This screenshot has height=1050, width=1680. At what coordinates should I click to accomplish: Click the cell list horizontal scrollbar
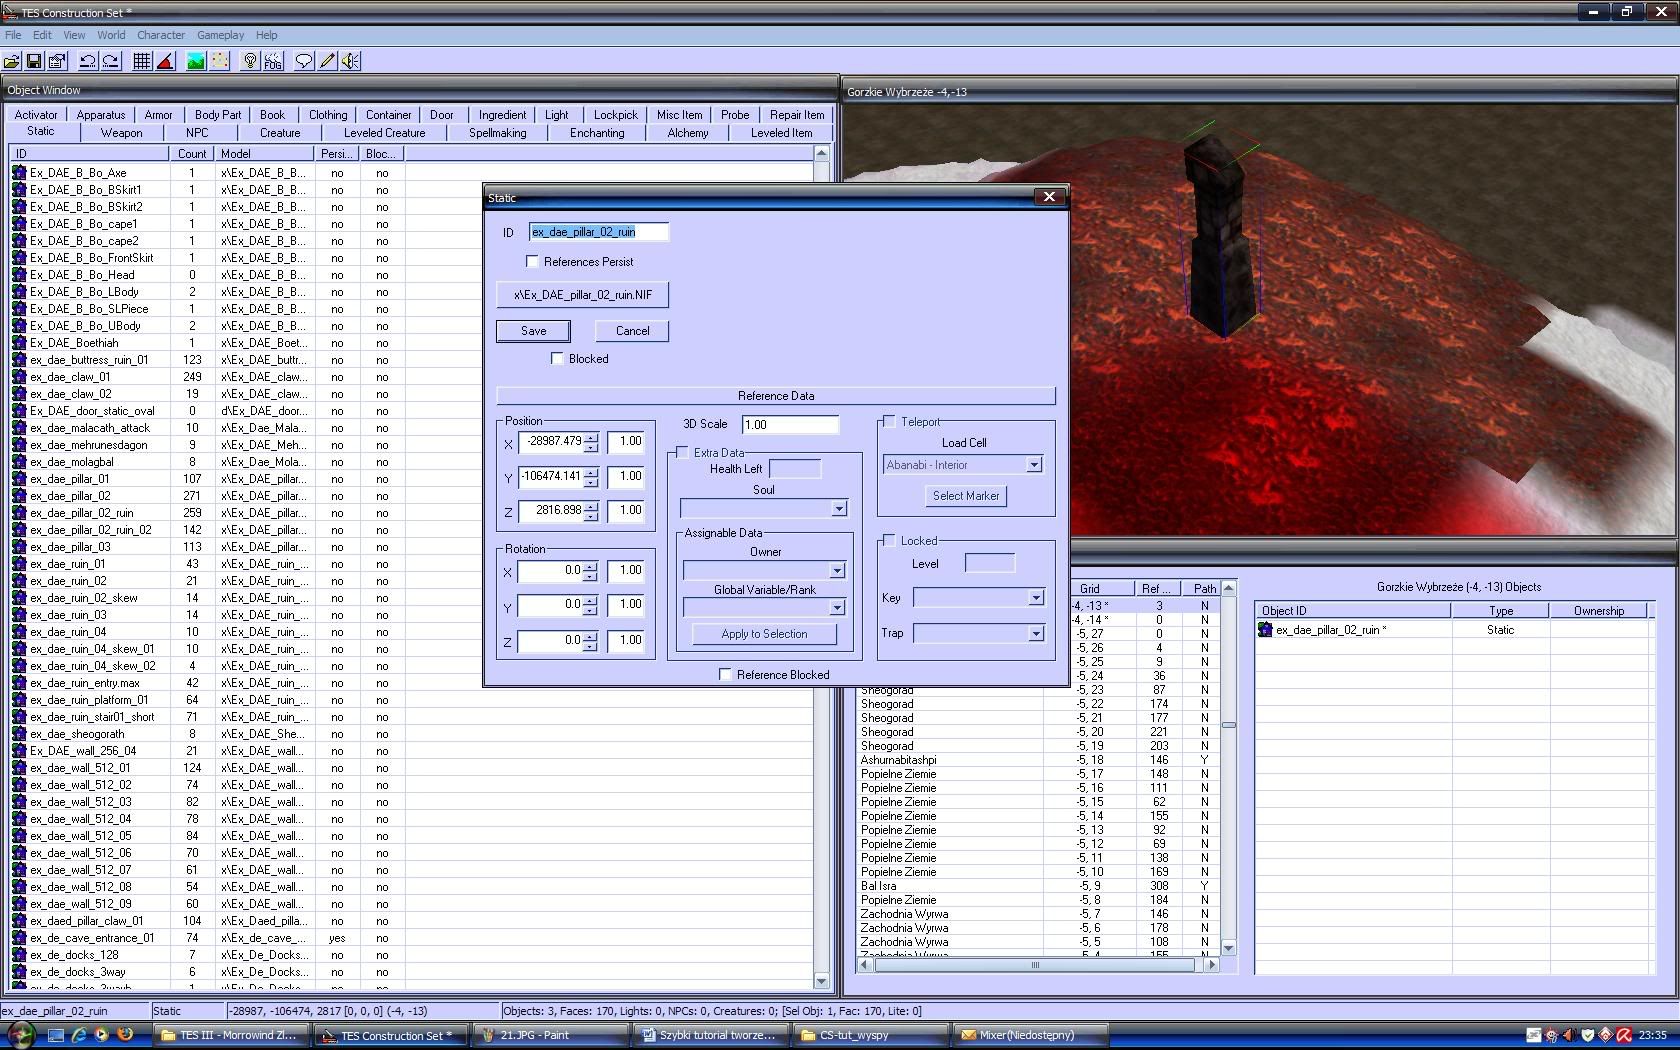[x=1036, y=965]
